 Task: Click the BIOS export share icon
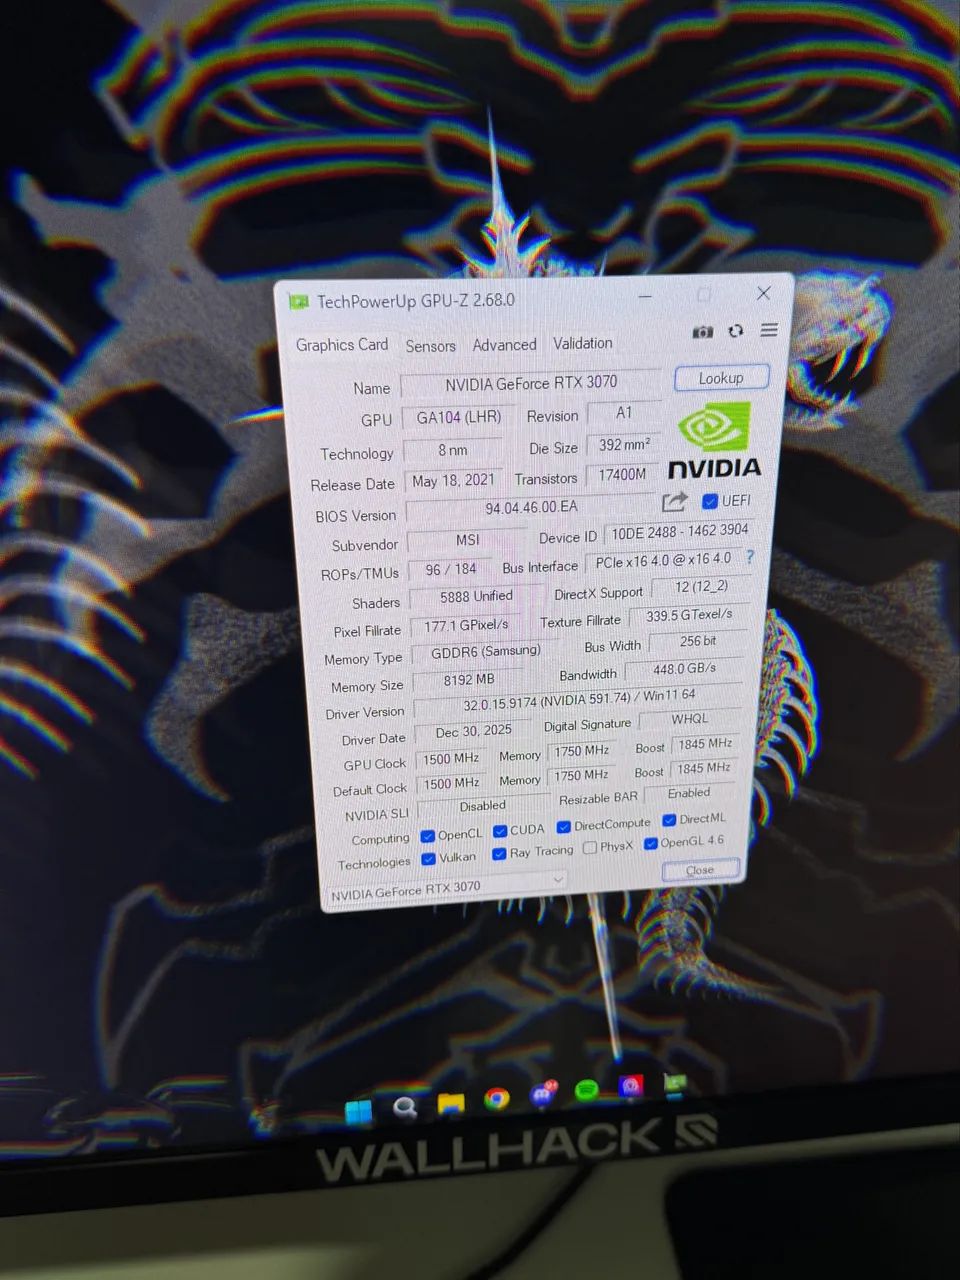[x=675, y=502]
